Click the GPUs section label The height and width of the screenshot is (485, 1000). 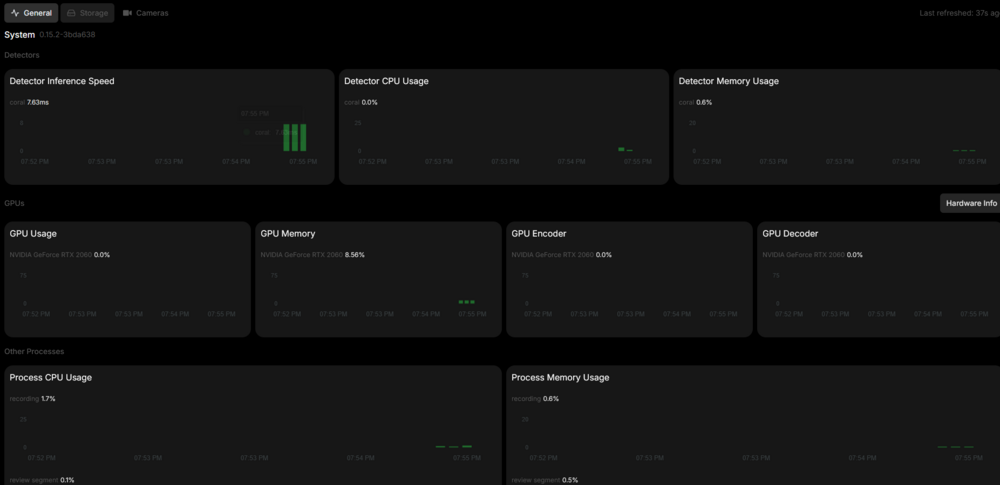click(x=14, y=203)
